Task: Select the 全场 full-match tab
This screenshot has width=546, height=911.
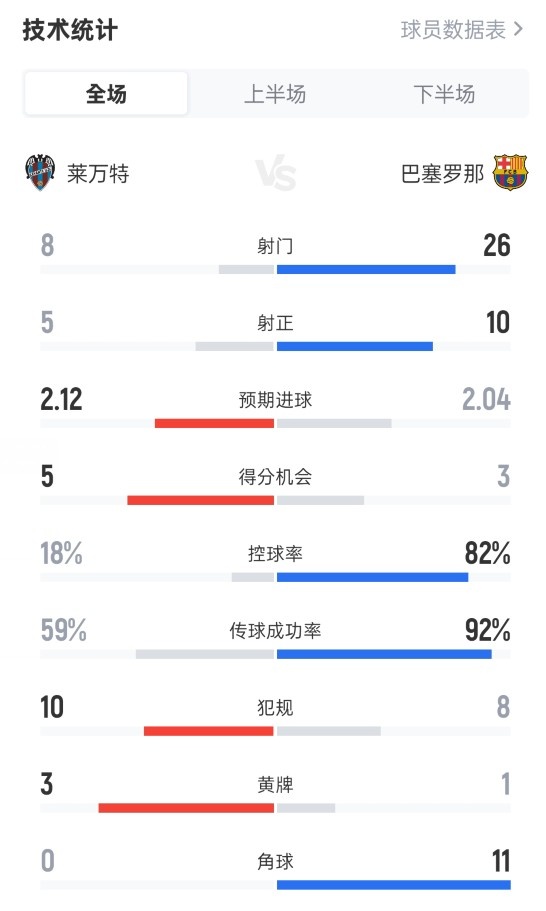Action: pyautogui.click(x=106, y=94)
